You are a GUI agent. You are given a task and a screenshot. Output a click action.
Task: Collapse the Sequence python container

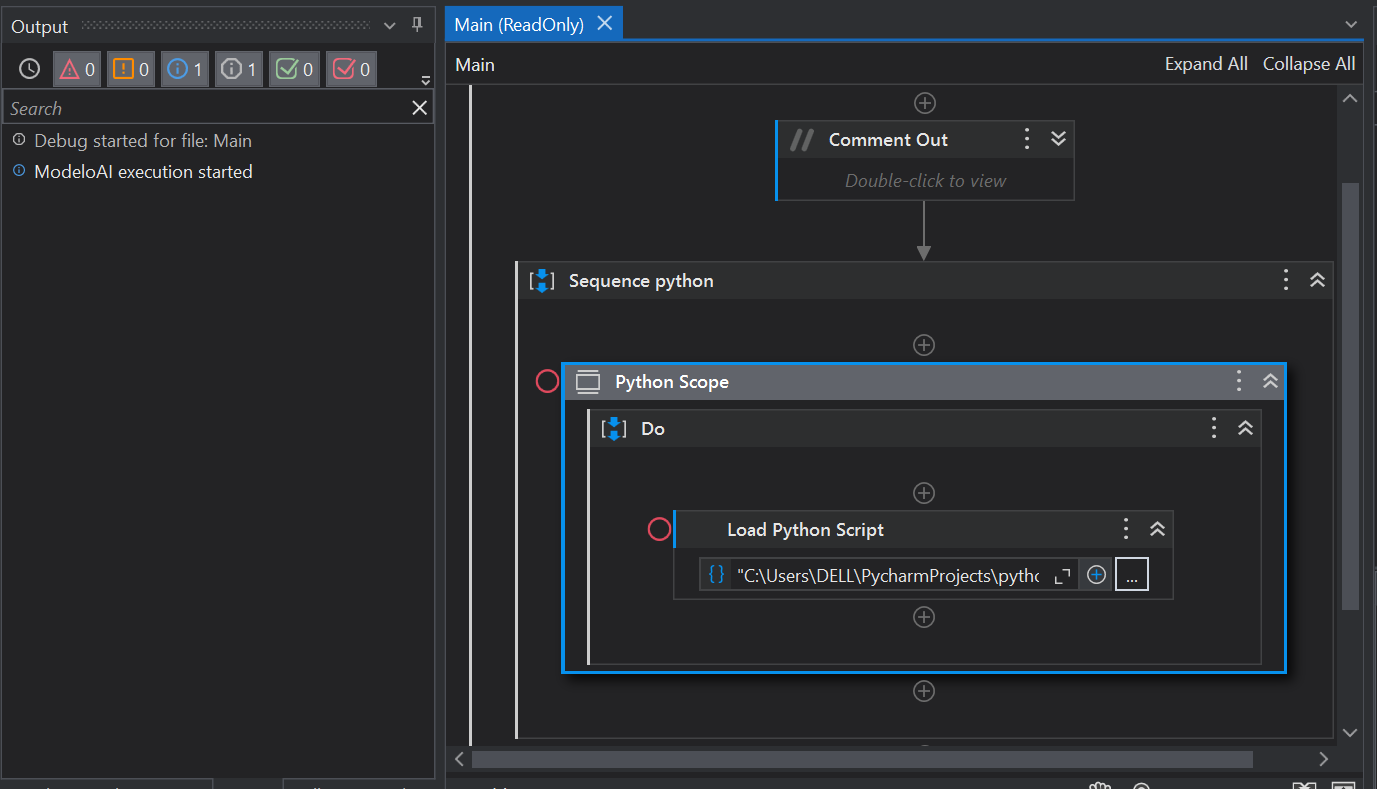point(1317,281)
